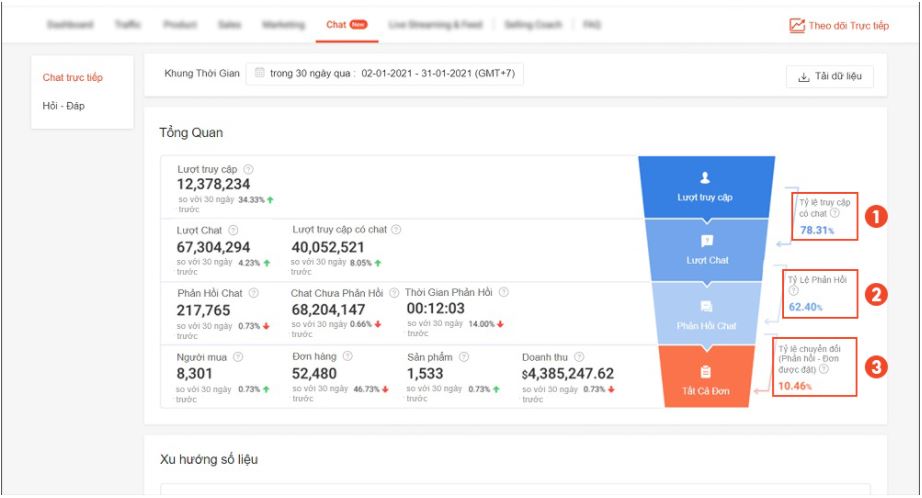The width and height of the screenshot is (922, 498).
Task: Click the Tải dữ liệu download button
Action: coord(829,77)
